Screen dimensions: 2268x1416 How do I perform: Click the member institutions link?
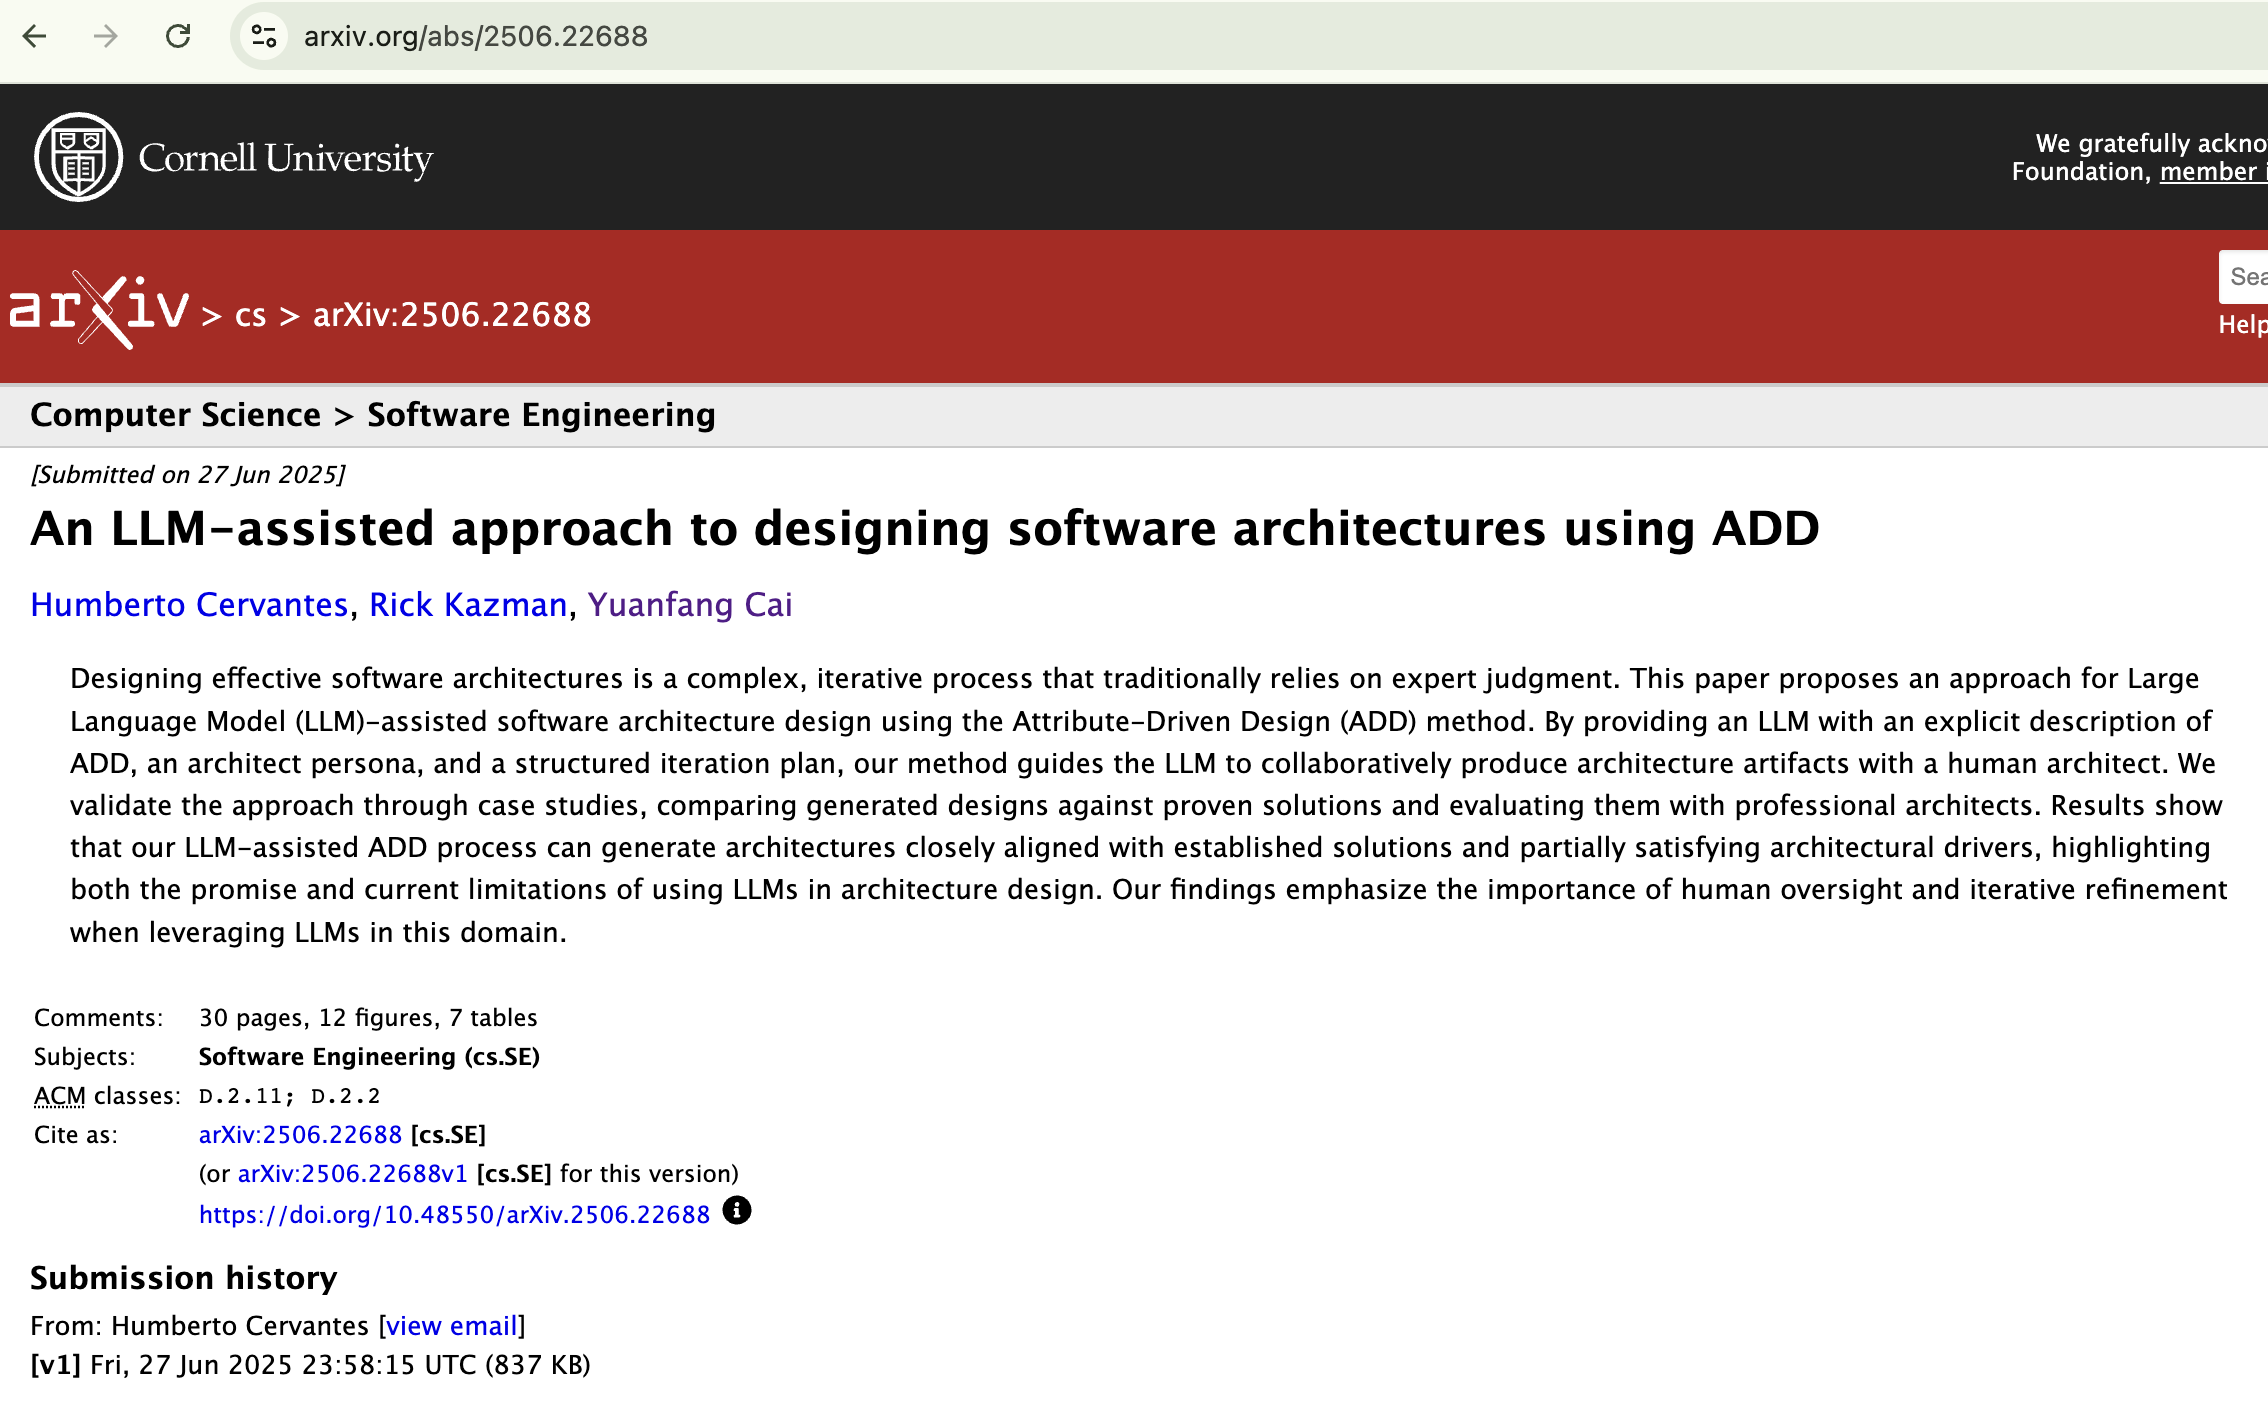click(2210, 172)
